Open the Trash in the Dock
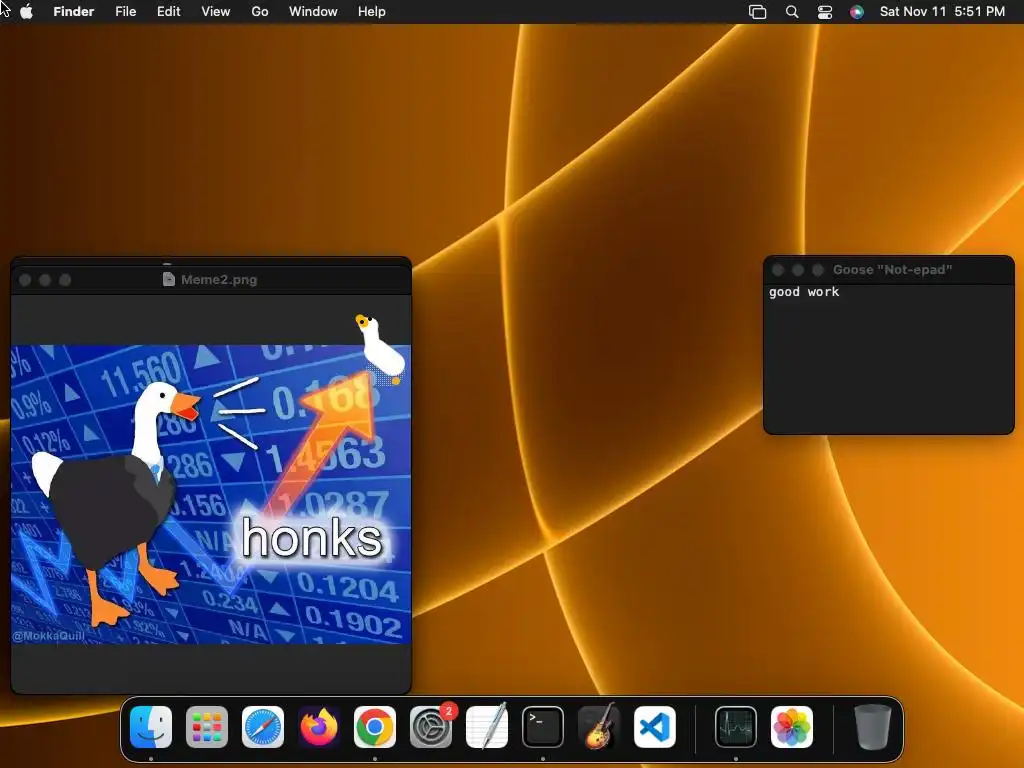1024x768 pixels. (872, 727)
